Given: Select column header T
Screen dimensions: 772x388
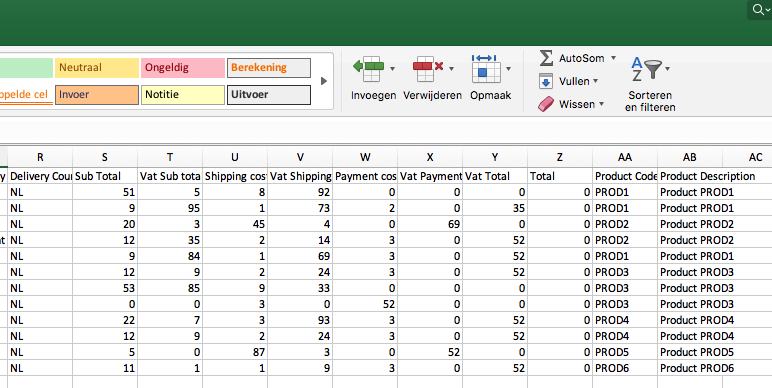Looking at the screenshot, I should point(170,158).
